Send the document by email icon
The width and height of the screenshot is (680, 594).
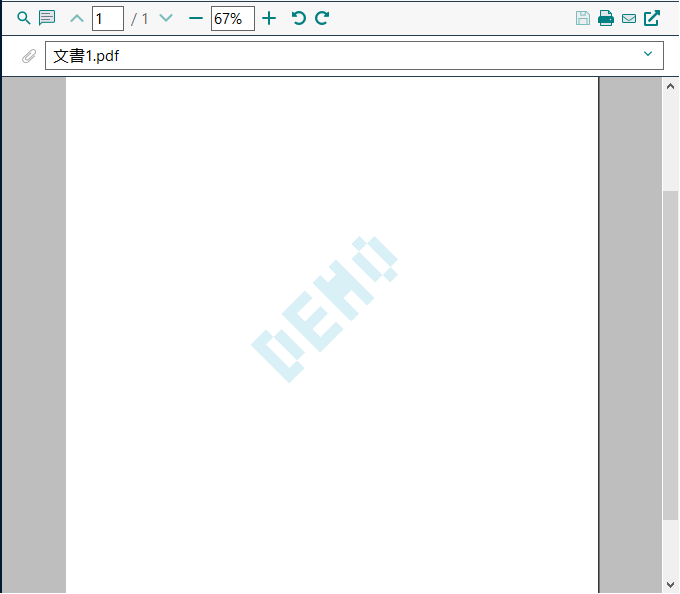click(x=629, y=18)
